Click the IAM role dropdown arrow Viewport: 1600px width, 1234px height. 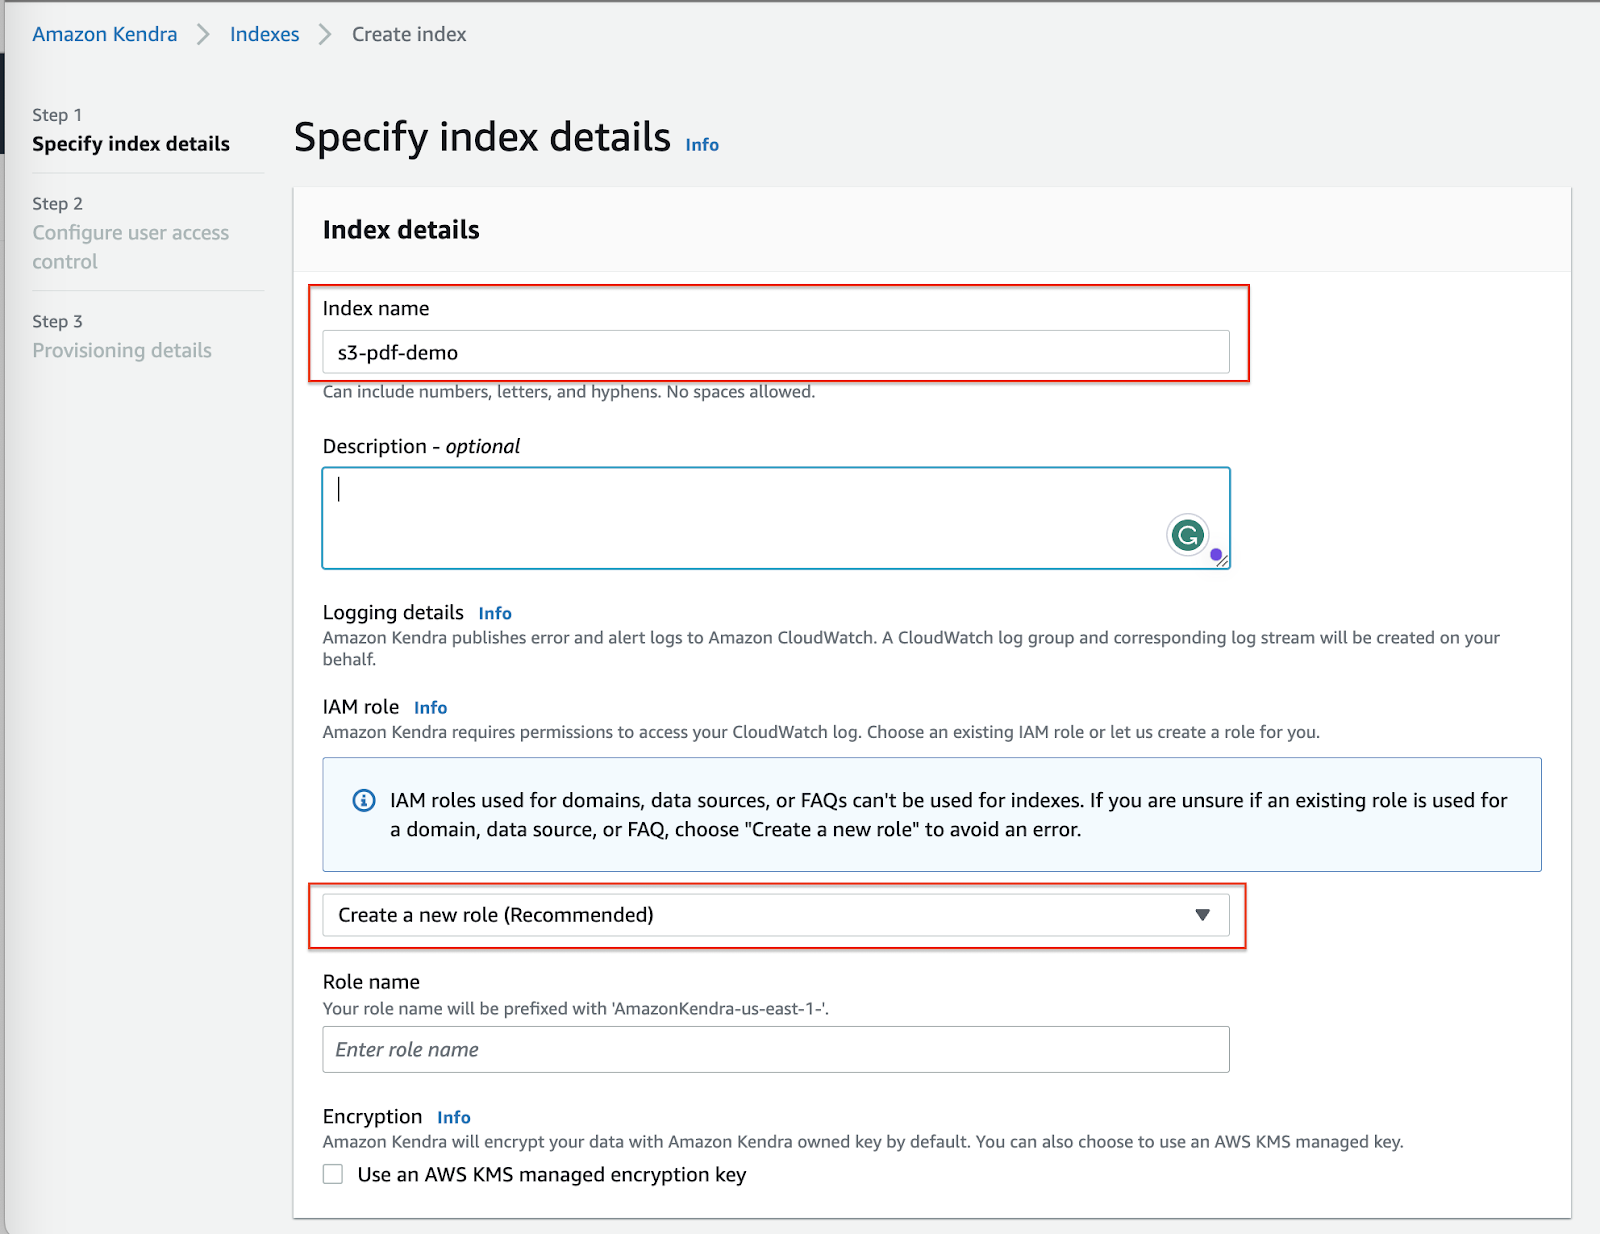tap(1203, 915)
